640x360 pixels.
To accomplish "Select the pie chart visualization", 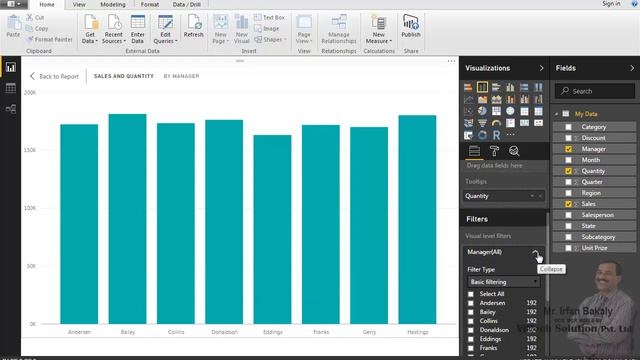I will pos(482,111).
